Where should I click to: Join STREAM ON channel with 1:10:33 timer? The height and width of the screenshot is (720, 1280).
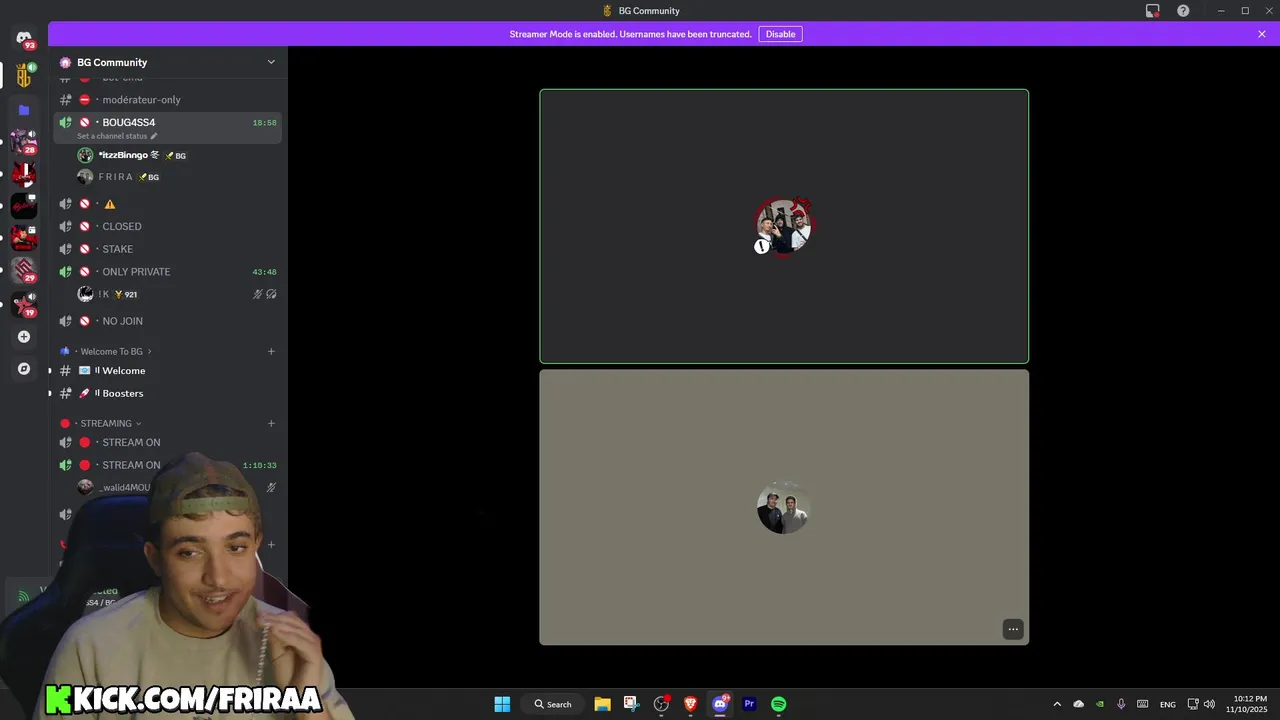tap(167, 465)
